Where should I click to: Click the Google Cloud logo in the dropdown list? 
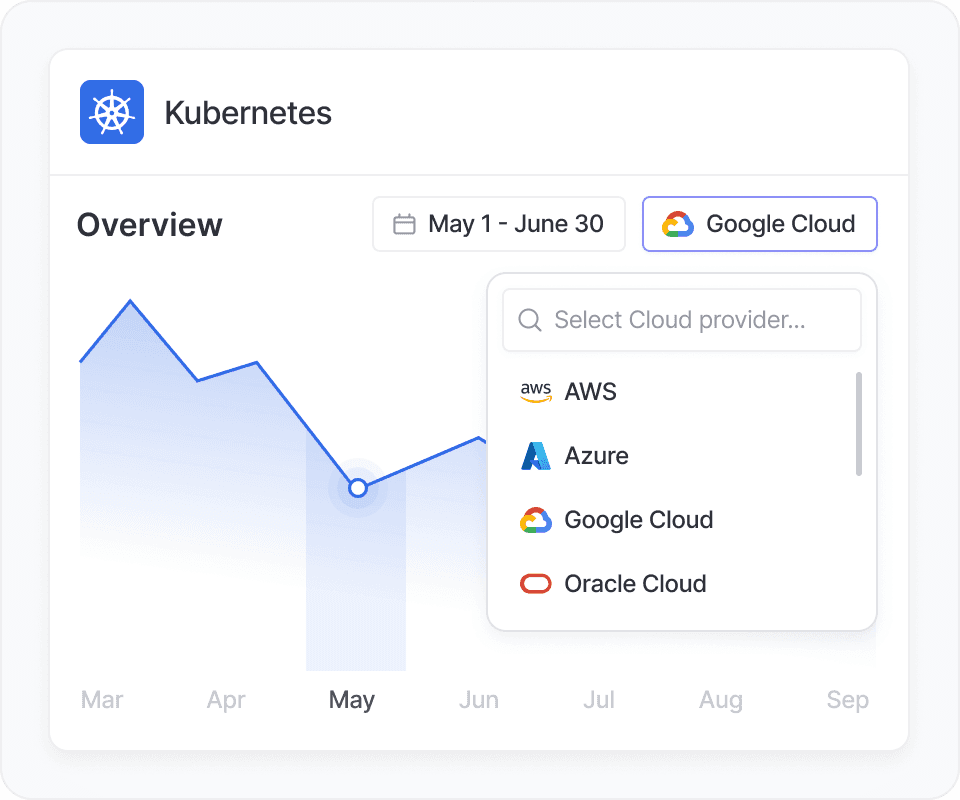(x=536, y=520)
